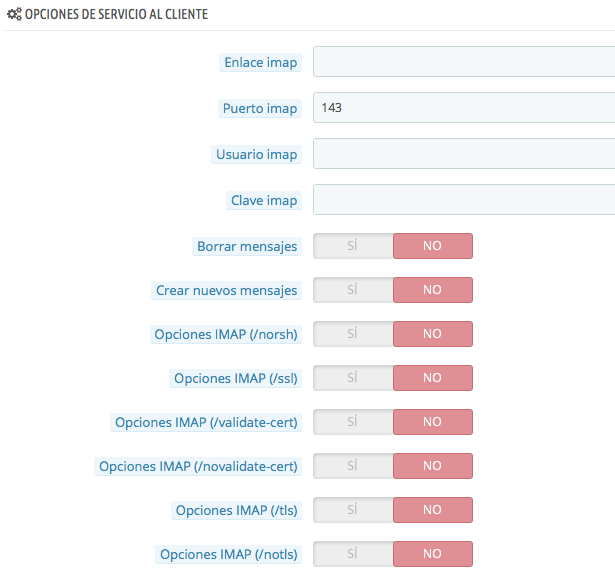Activate SÍ for Opciones IMAP (/tls)
The width and height of the screenshot is (615, 582).
[353, 509]
